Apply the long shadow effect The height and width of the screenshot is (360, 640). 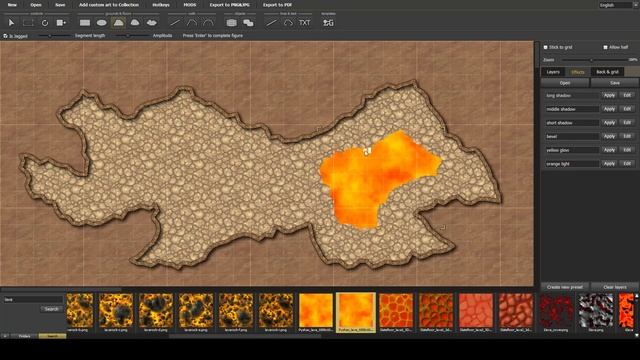(x=609, y=96)
